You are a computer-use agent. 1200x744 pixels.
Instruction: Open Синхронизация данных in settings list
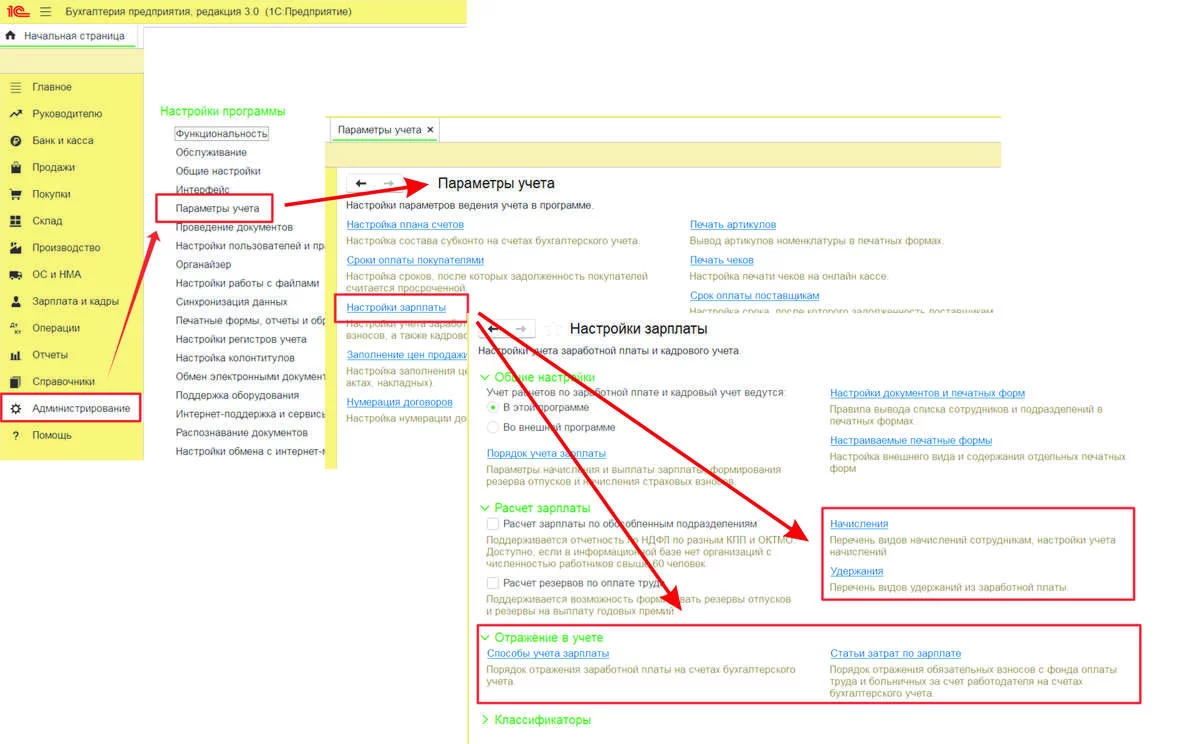pyautogui.click(x=231, y=301)
